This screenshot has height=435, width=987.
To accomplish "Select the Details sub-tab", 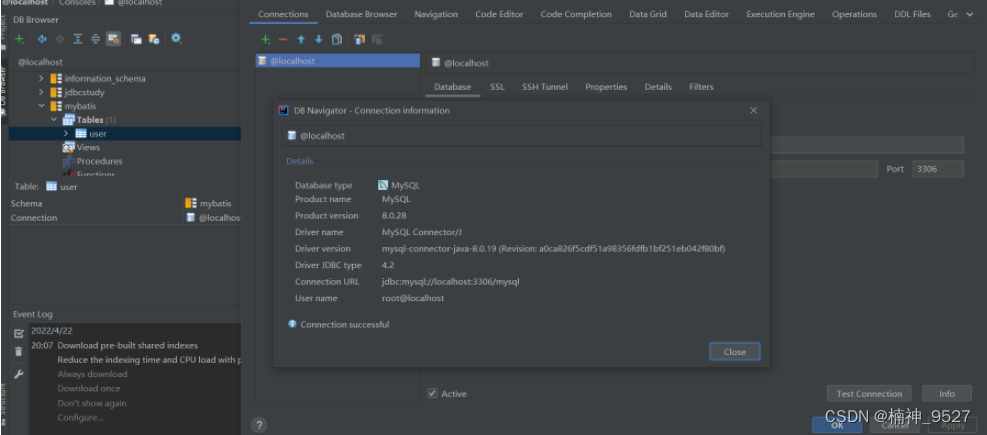I will click(x=658, y=87).
